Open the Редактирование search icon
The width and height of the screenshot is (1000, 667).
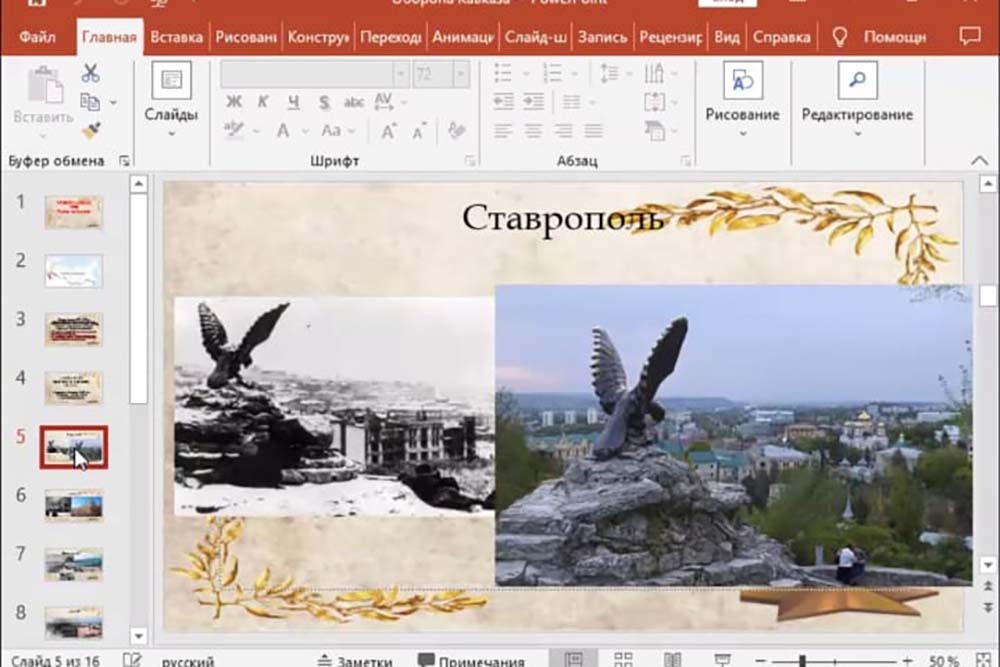(x=857, y=80)
